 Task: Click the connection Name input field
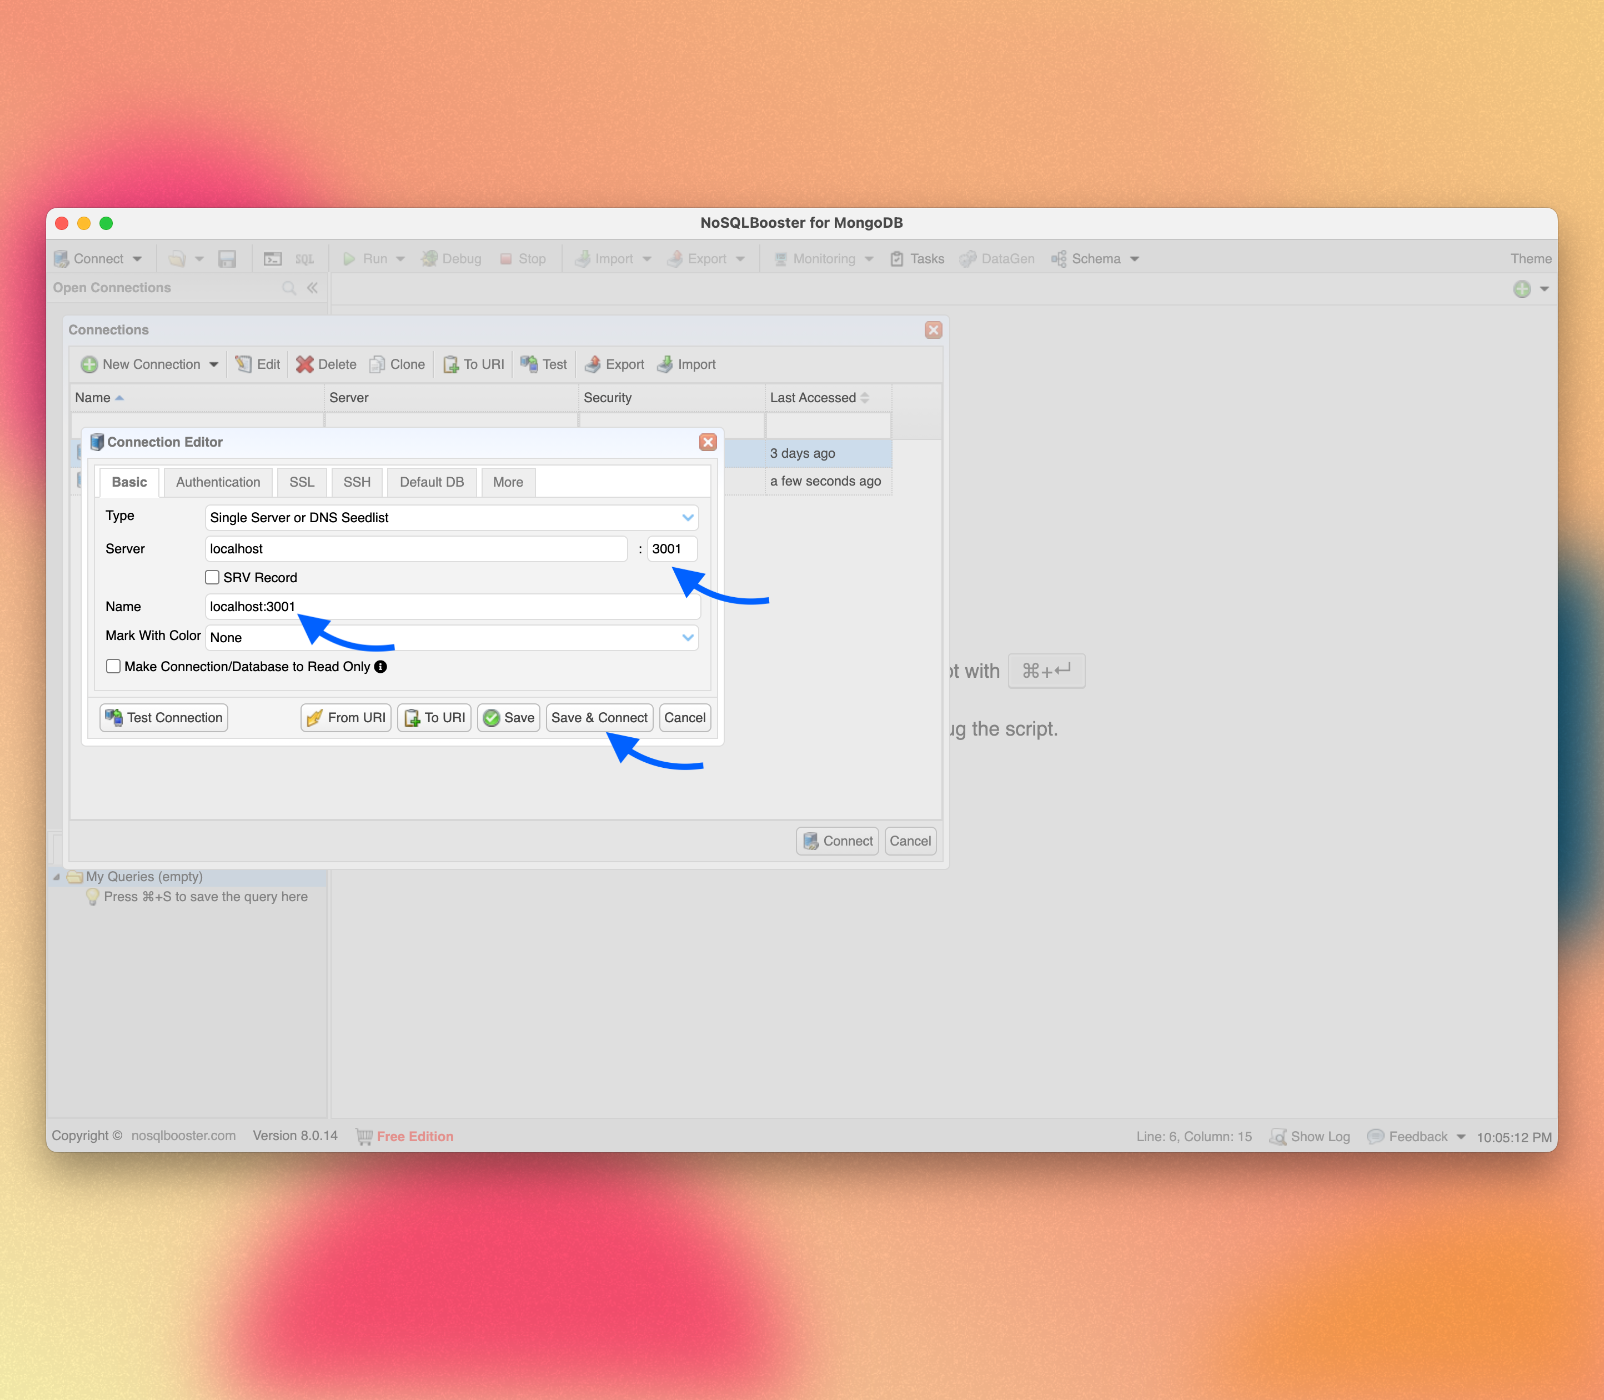pyautogui.click(x=451, y=607)
